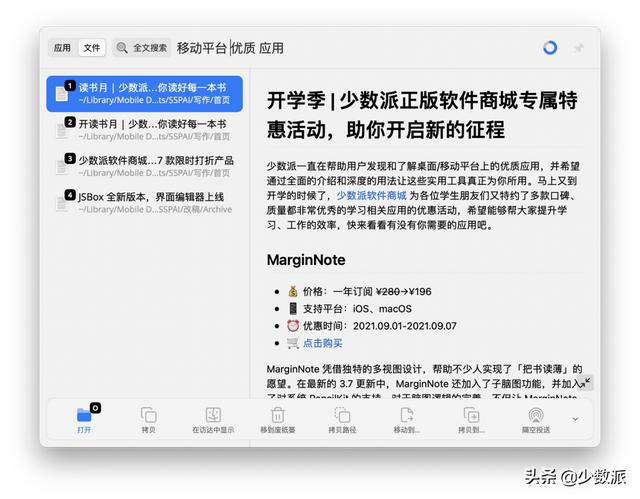Click the pin icon at top right
Screen dimensions: 640x499
579,48
